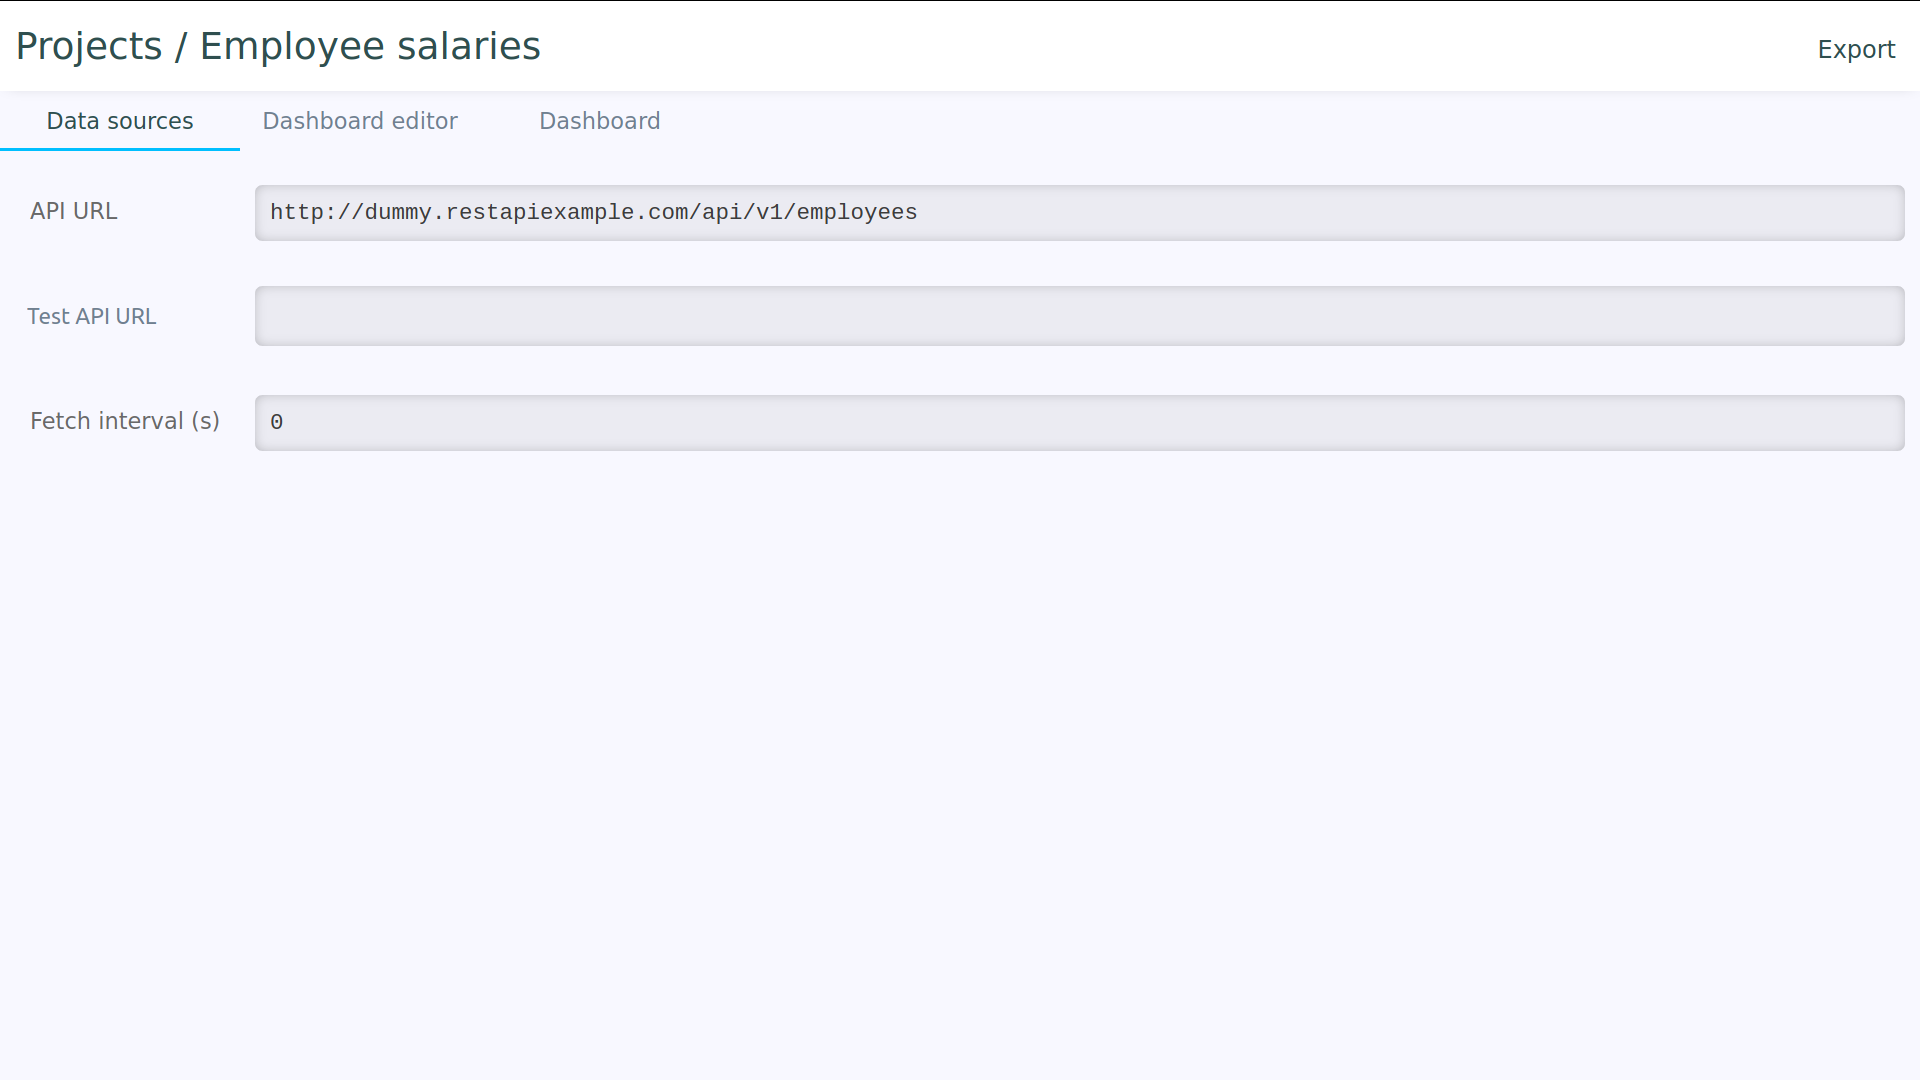Select the Fetch interval input box

[1079, 423]
